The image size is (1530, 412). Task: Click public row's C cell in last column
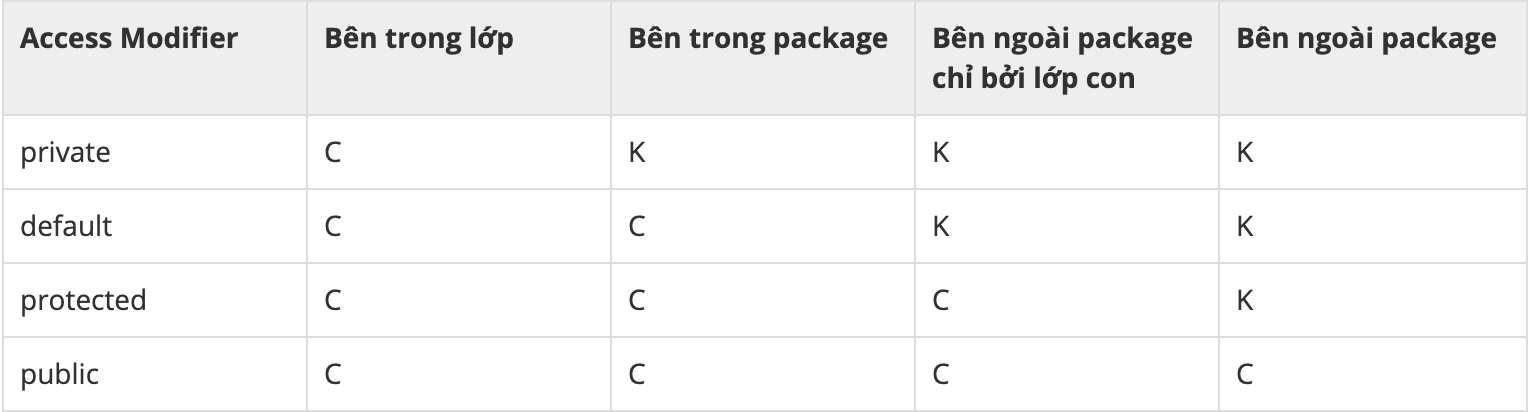point(1244,375)
